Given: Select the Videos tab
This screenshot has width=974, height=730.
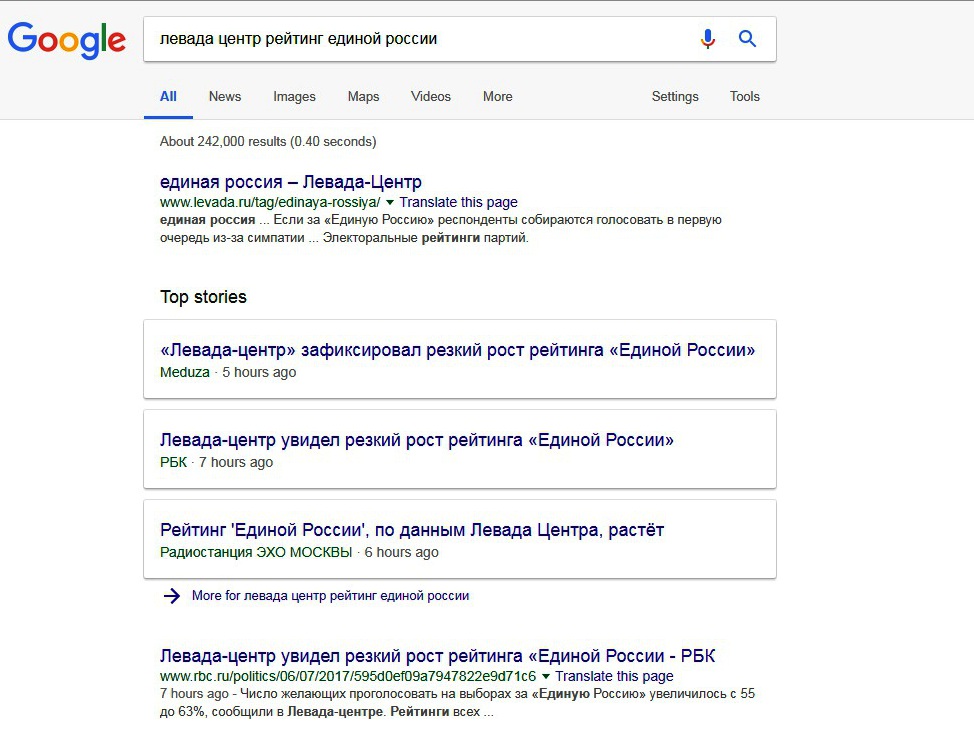Looking at the screenshot, I should click(x=430, y=96).
